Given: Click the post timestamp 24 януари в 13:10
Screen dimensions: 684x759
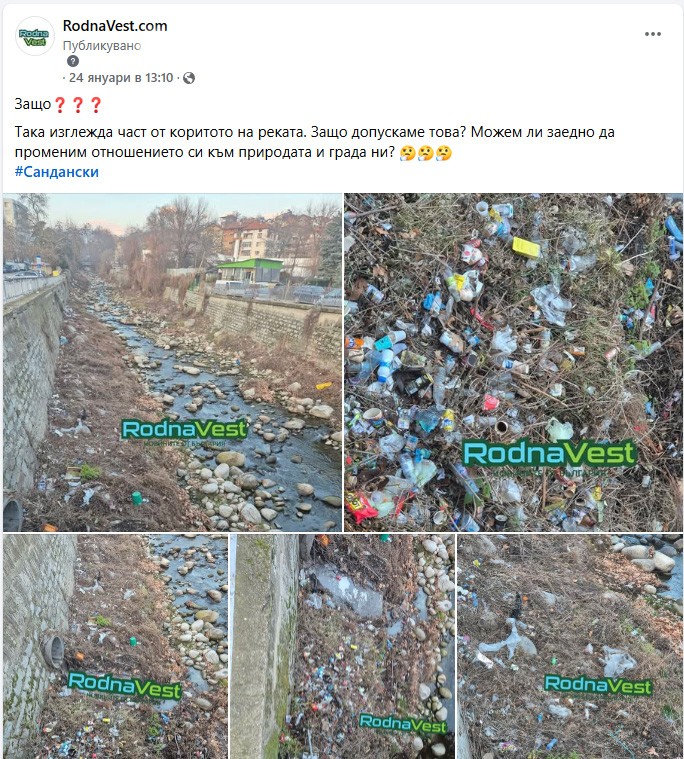Looking at the screenshot, I should point(121,77).
